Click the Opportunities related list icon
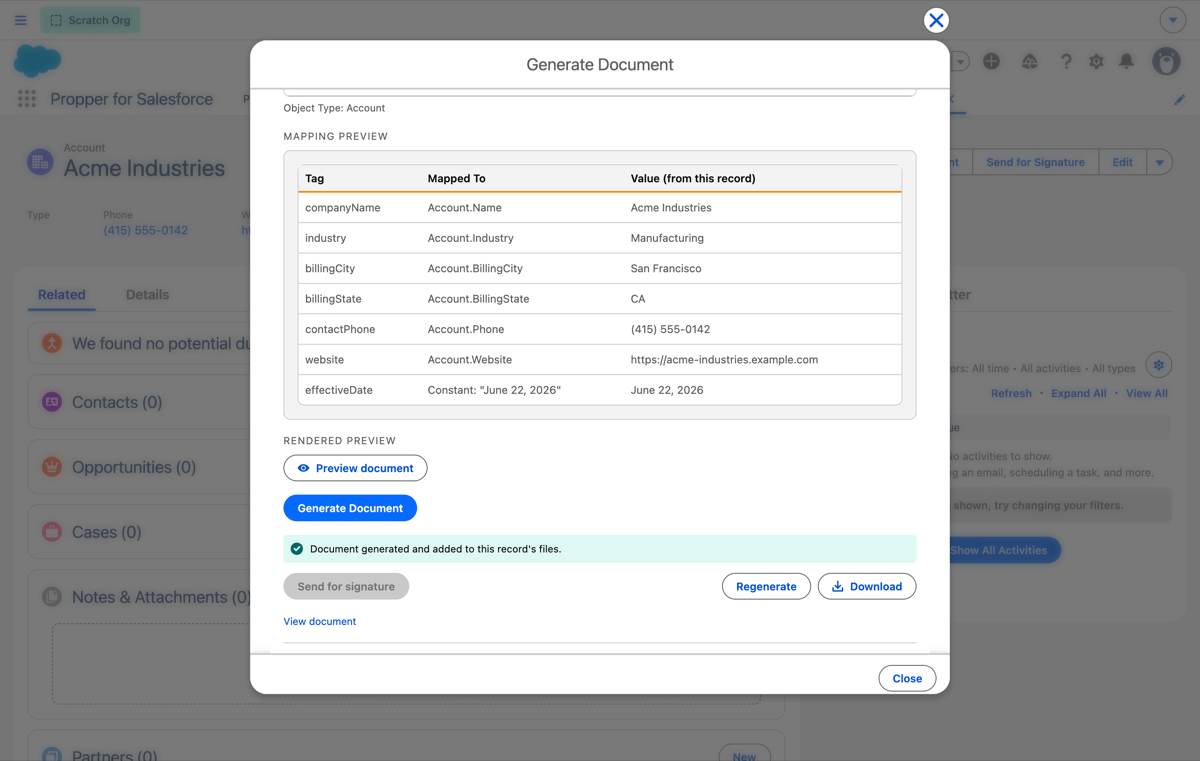The height and width of the screenshot is (761, 1200). (52, 467)
